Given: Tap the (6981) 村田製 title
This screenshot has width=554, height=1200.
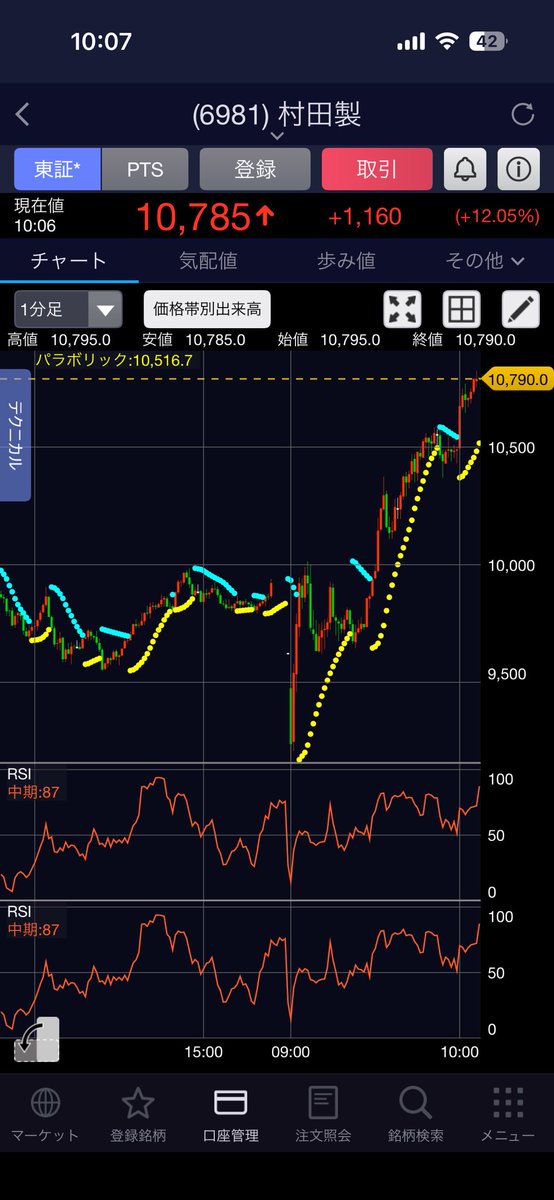Looking at the screenshot, I should pos(277,114).
